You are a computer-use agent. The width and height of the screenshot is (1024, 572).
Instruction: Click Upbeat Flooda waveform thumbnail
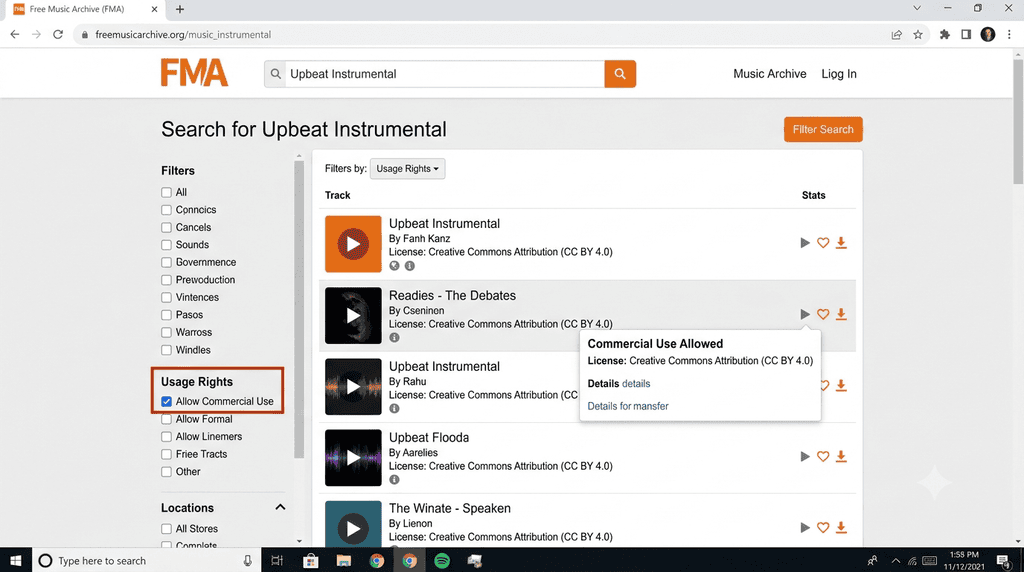pos(353,458)
